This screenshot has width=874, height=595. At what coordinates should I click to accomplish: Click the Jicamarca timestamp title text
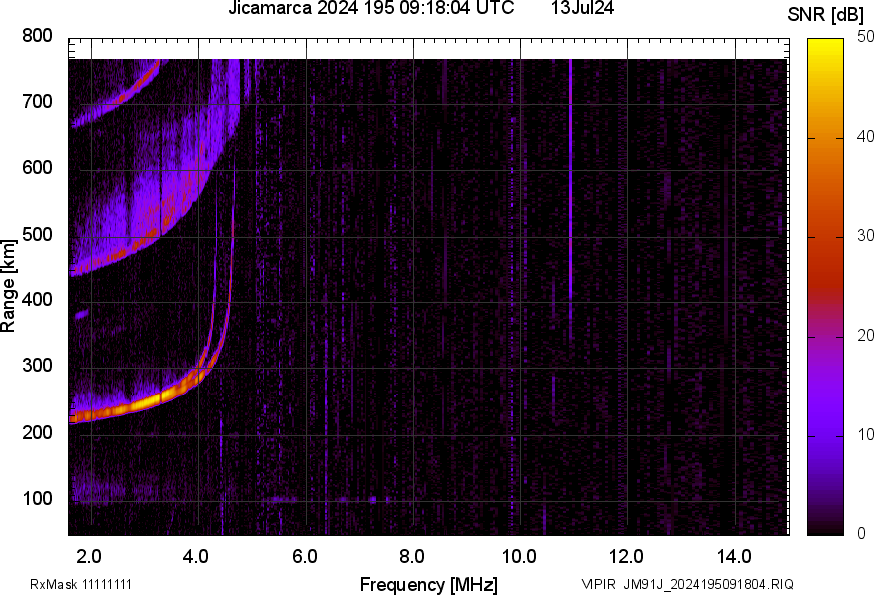click(371, 9)
